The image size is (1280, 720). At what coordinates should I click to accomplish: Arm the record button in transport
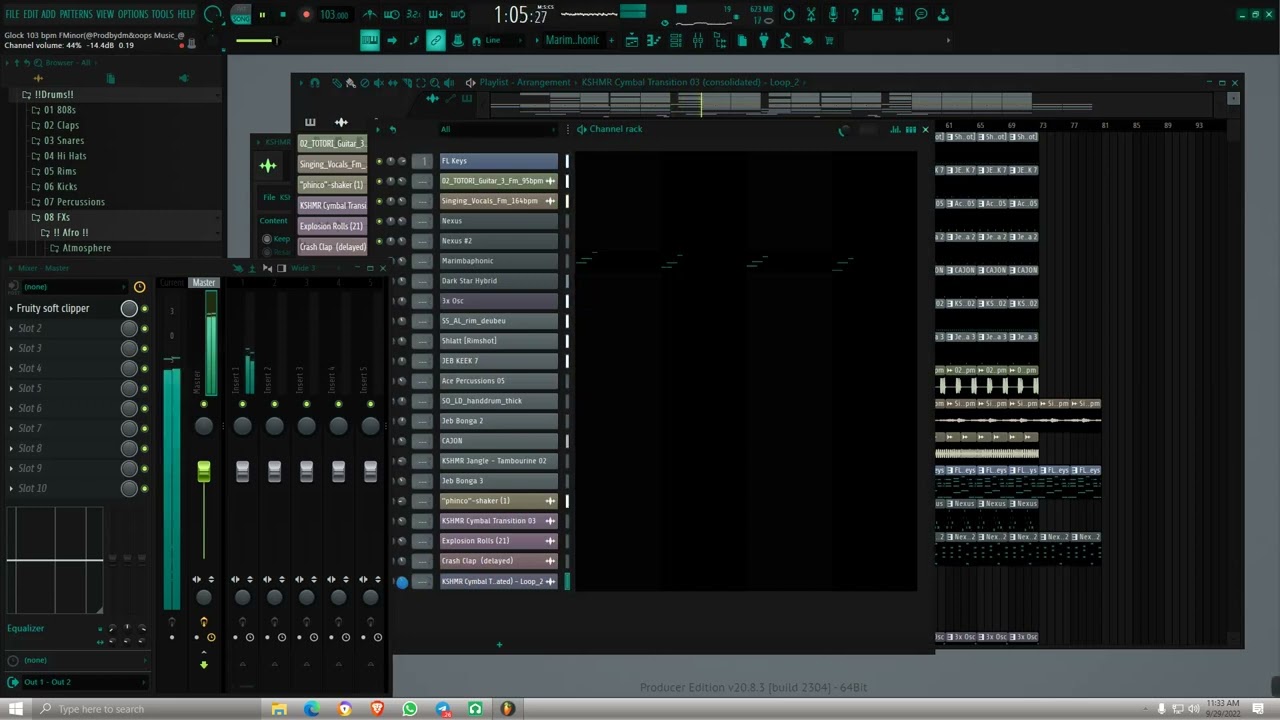coord(306,15)
